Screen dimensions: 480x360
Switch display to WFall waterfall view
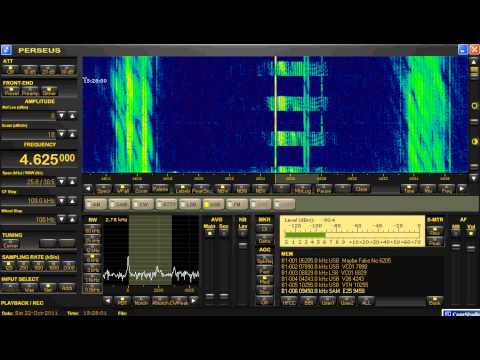(123, 189)
